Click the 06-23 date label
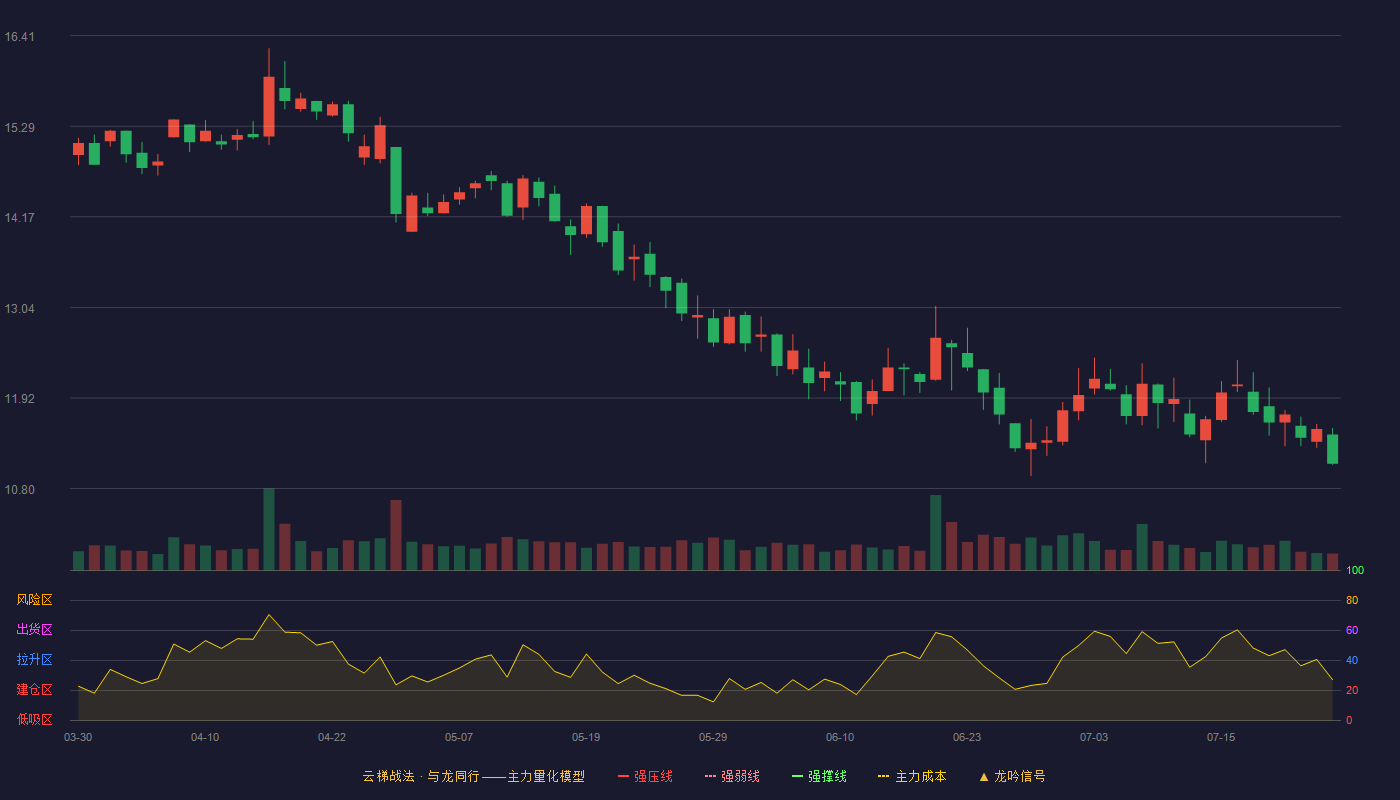1400x800 pixels. [x=967, y=737]
